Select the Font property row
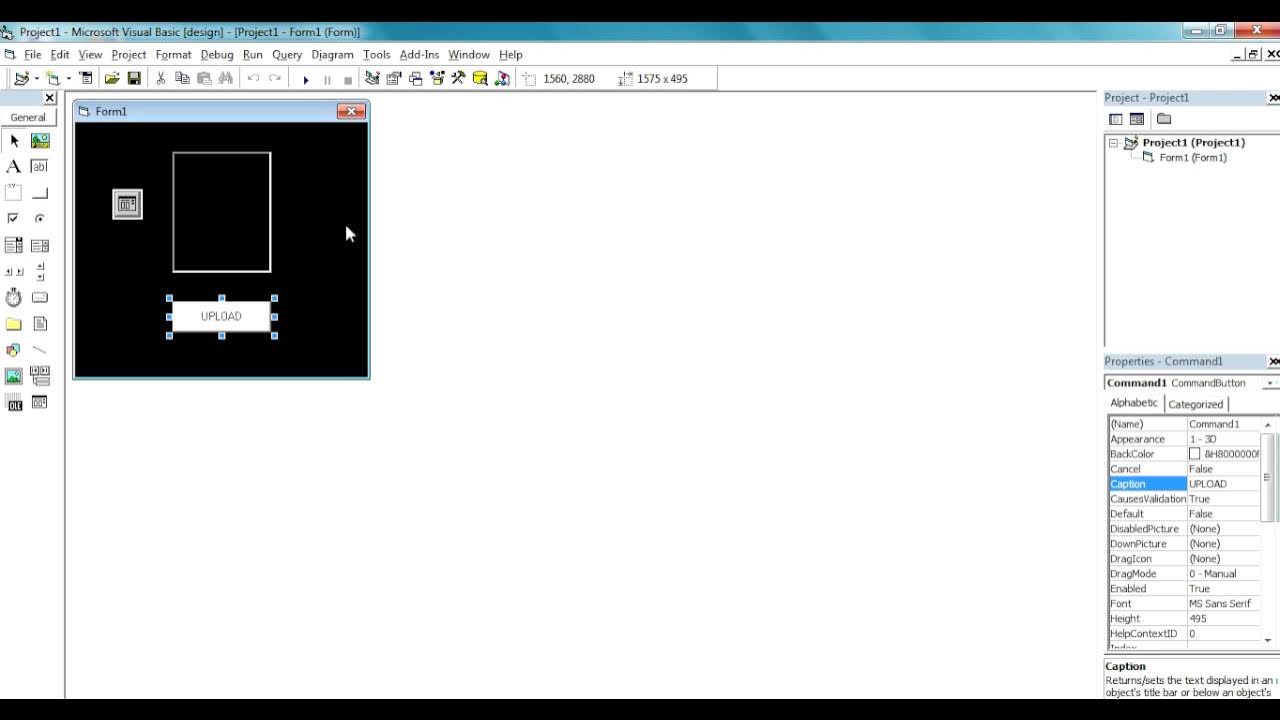Image resolution: width=1280 pixels, height=720 pixels. pos(1184,604)
